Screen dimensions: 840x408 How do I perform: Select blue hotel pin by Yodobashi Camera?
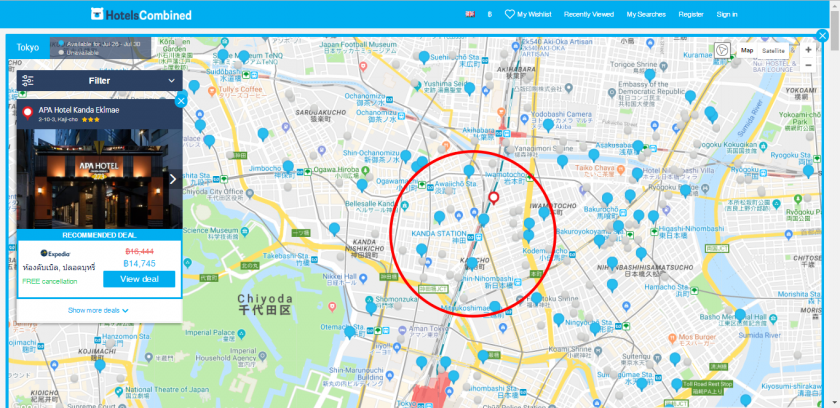pyautogui.click(x=548, y=125)
